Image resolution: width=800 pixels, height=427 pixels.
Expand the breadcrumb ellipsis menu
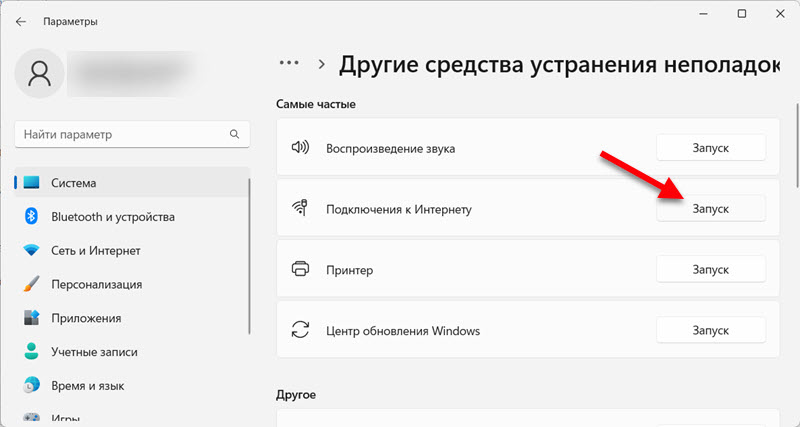point(289,63)
